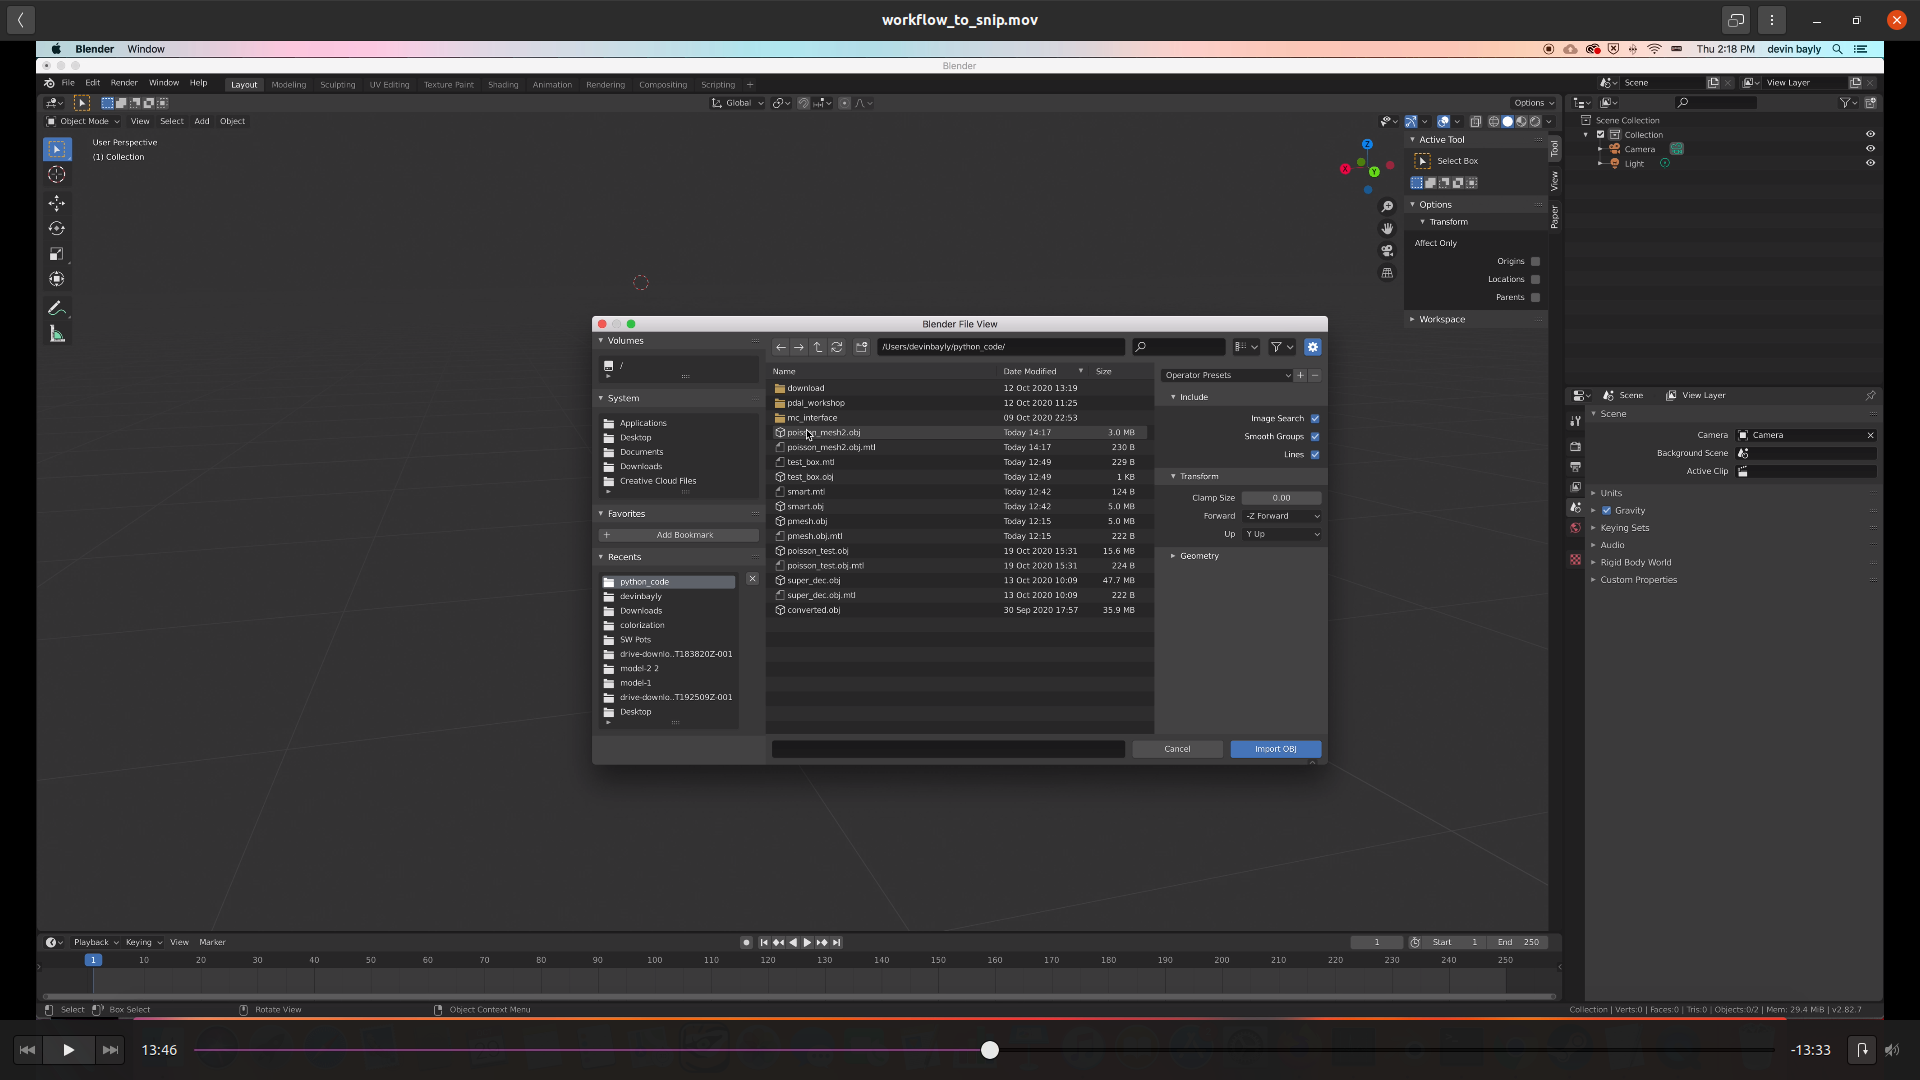Toggle the camera view icon in viewport

[1387, 251]
